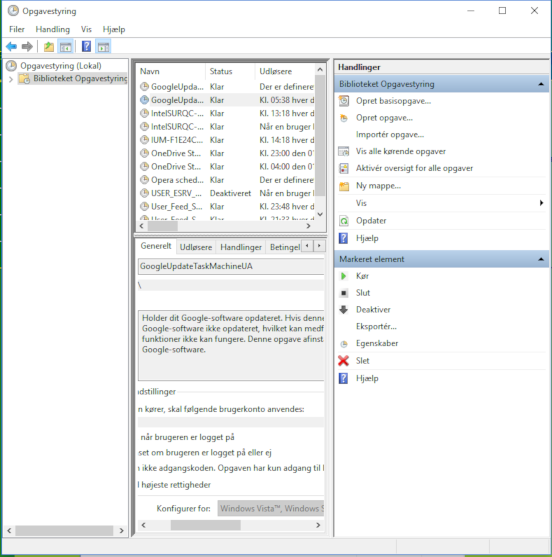Select the Opgavestyring (Lokal) tree root
Viewport: 552px width, 557px height.
pos(61,66)
